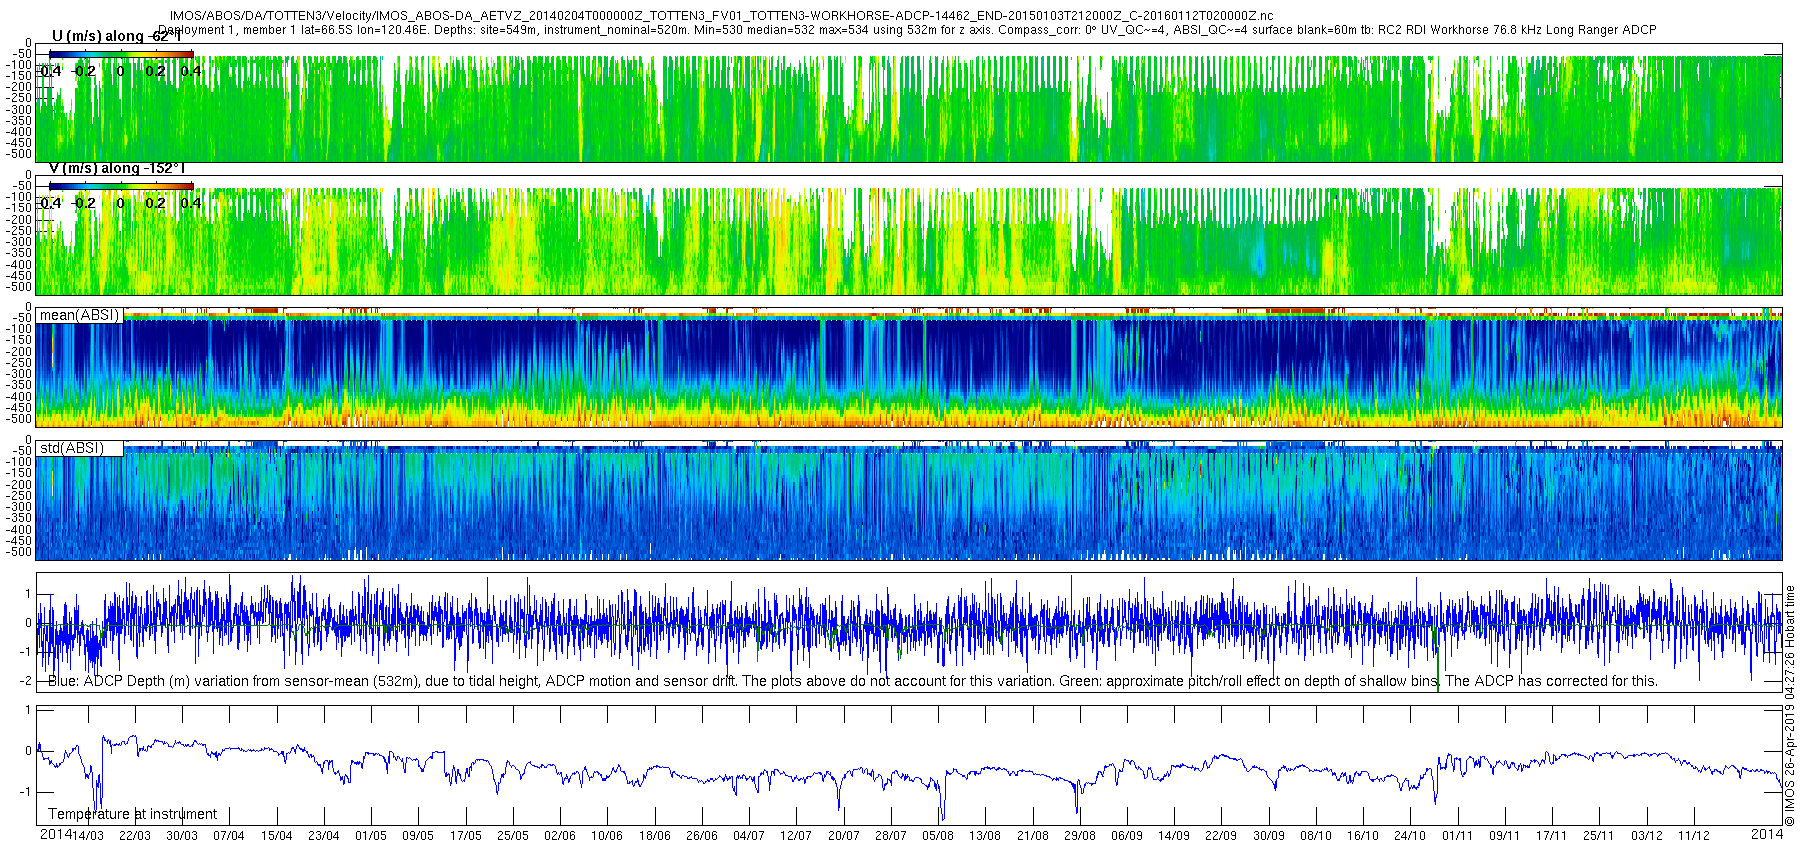Click the -1 tick on the temperature axis
Screen dimensions: 1800x850
click(27, 791)
